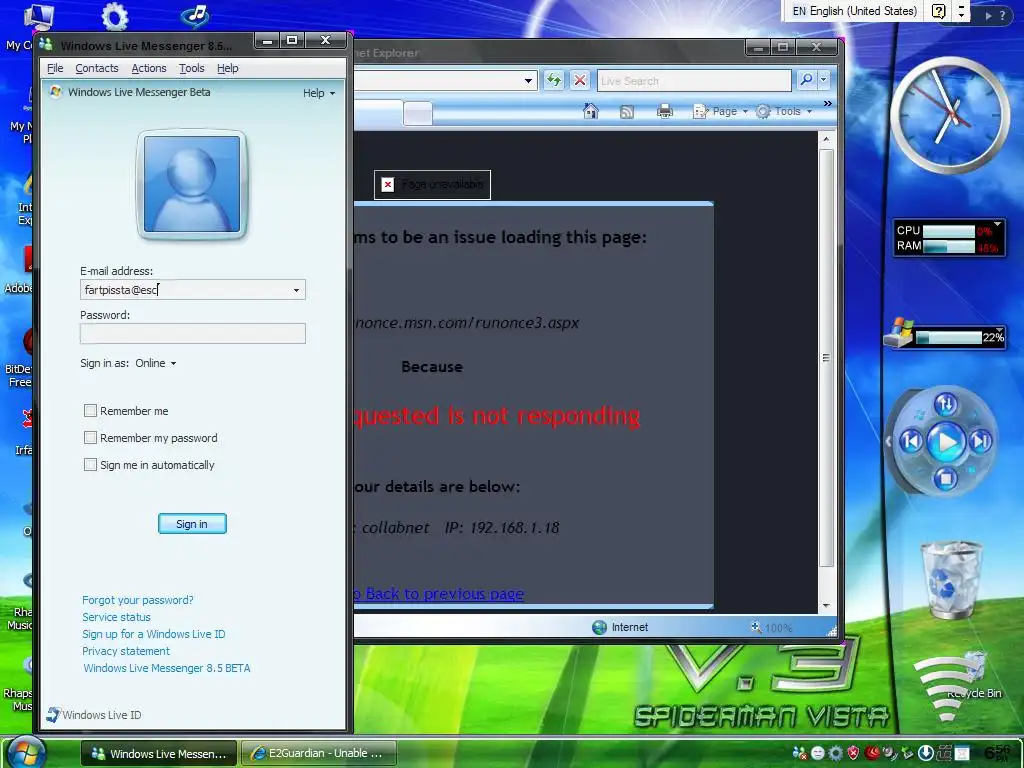Open the Tools menu in Internet Explorer toolbar

point(784,112)
